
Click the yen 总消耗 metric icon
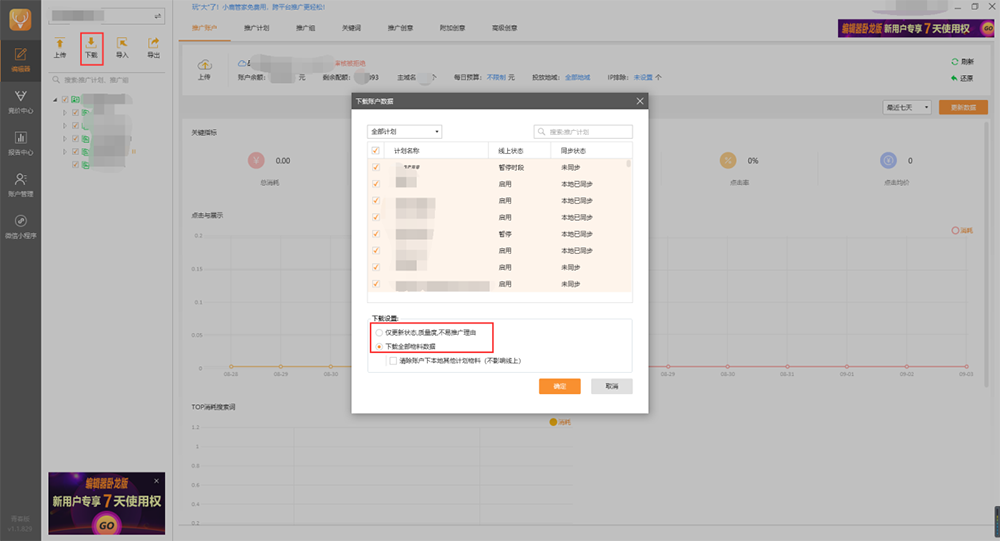point(256,161)
